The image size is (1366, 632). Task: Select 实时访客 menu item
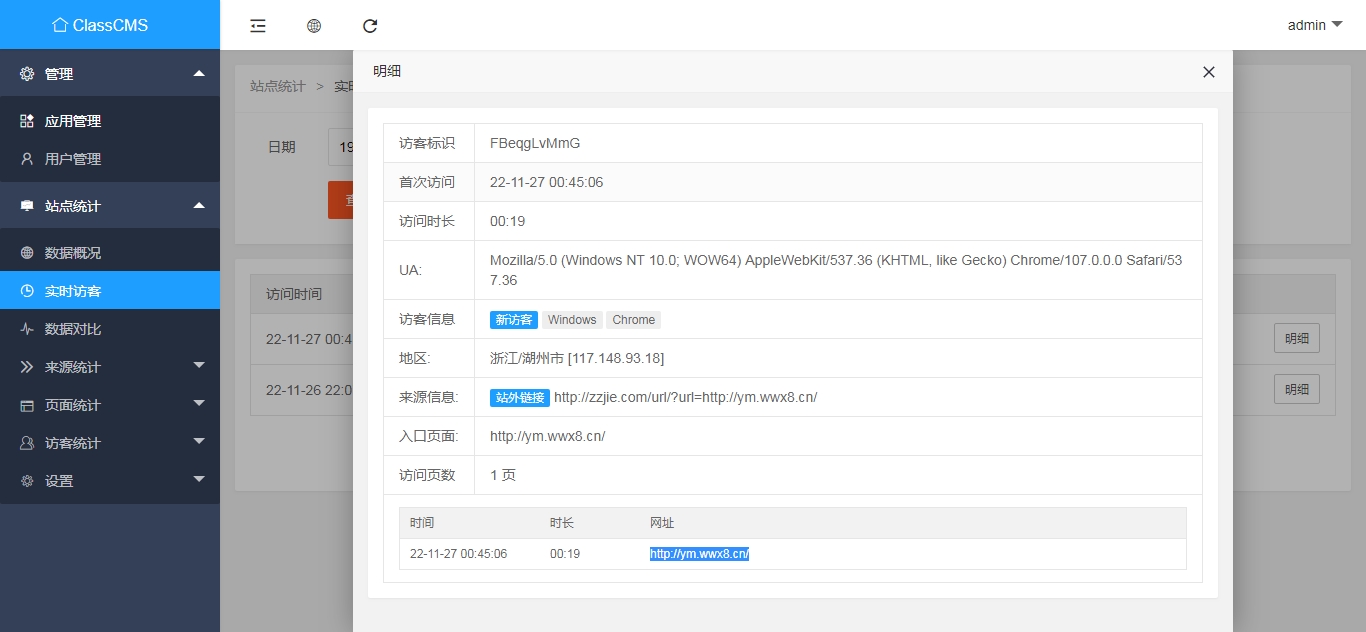73,291
